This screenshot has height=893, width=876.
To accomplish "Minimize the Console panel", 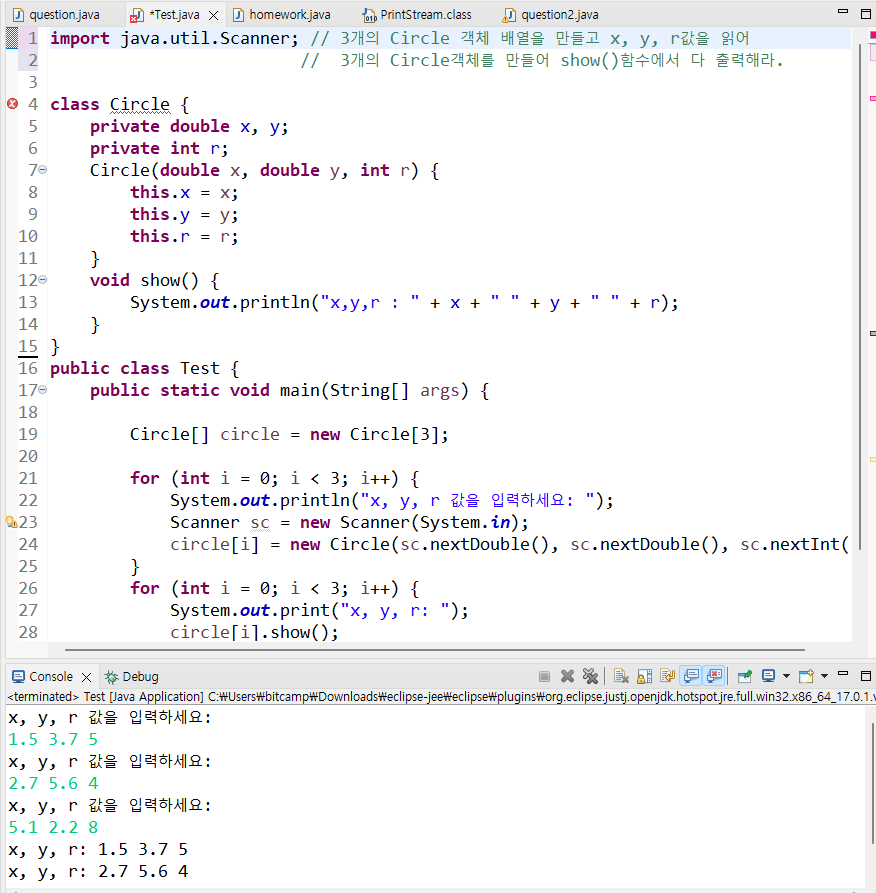I will pos(844,674).
